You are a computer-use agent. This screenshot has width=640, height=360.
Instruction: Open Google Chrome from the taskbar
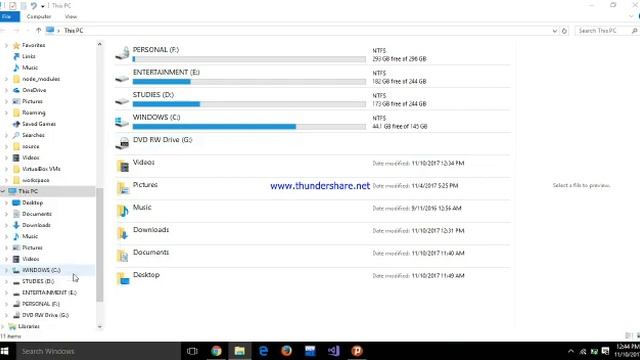tap(216, 351)
